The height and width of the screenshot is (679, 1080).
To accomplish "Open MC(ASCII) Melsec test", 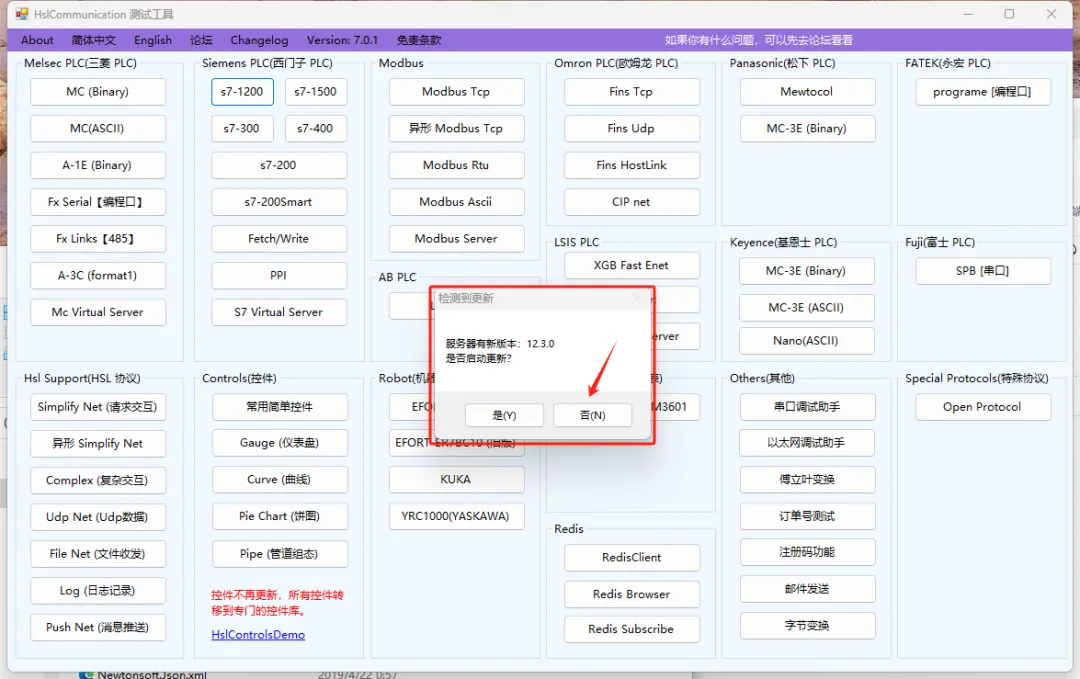I will click(x=98, y=128).
